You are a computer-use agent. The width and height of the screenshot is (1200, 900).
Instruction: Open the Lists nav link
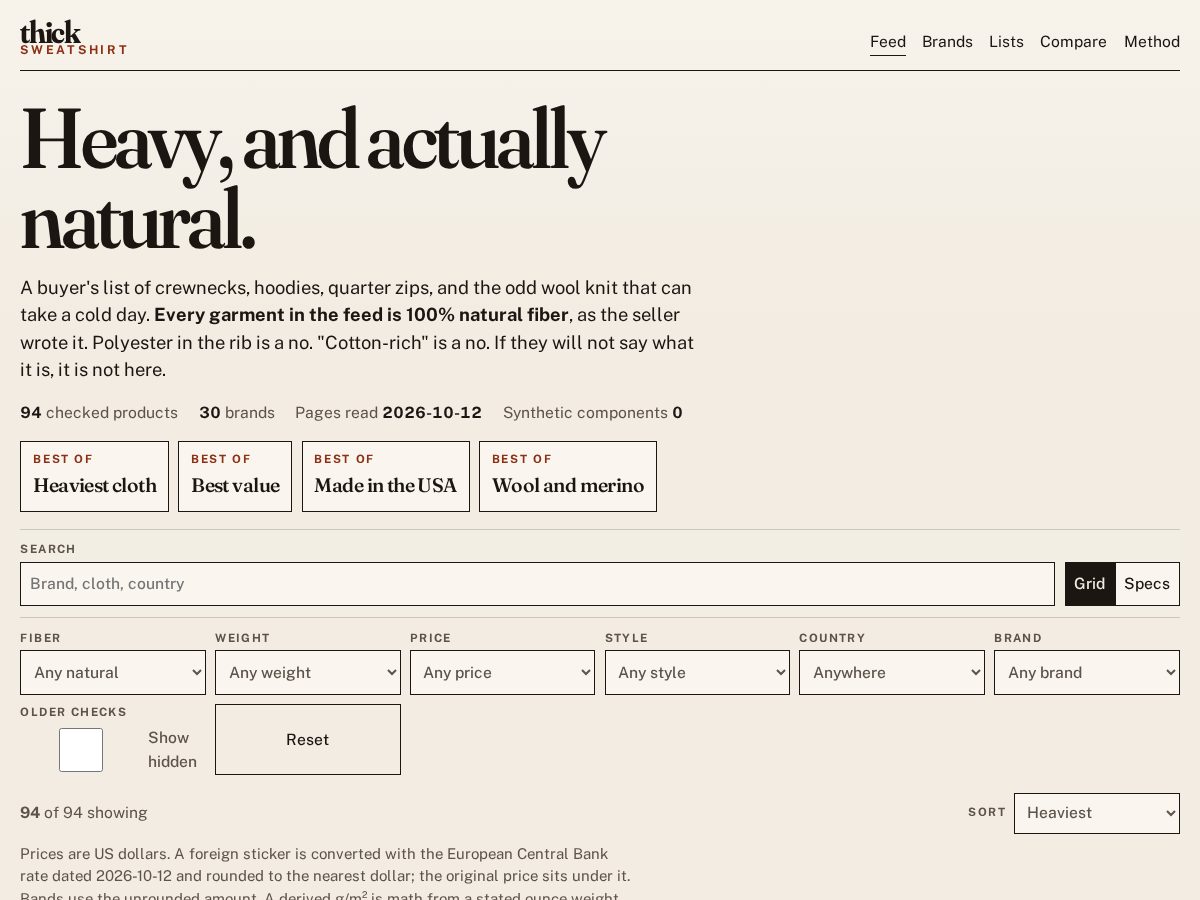pyautogui.click(x=1006, y=42)
